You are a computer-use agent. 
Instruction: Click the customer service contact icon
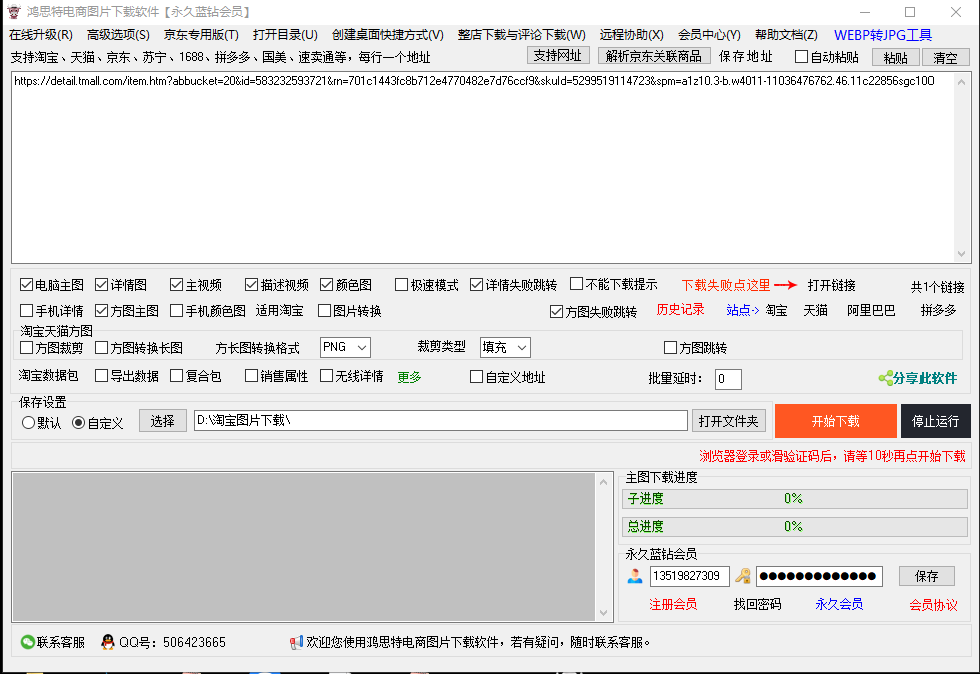[27, 642]
